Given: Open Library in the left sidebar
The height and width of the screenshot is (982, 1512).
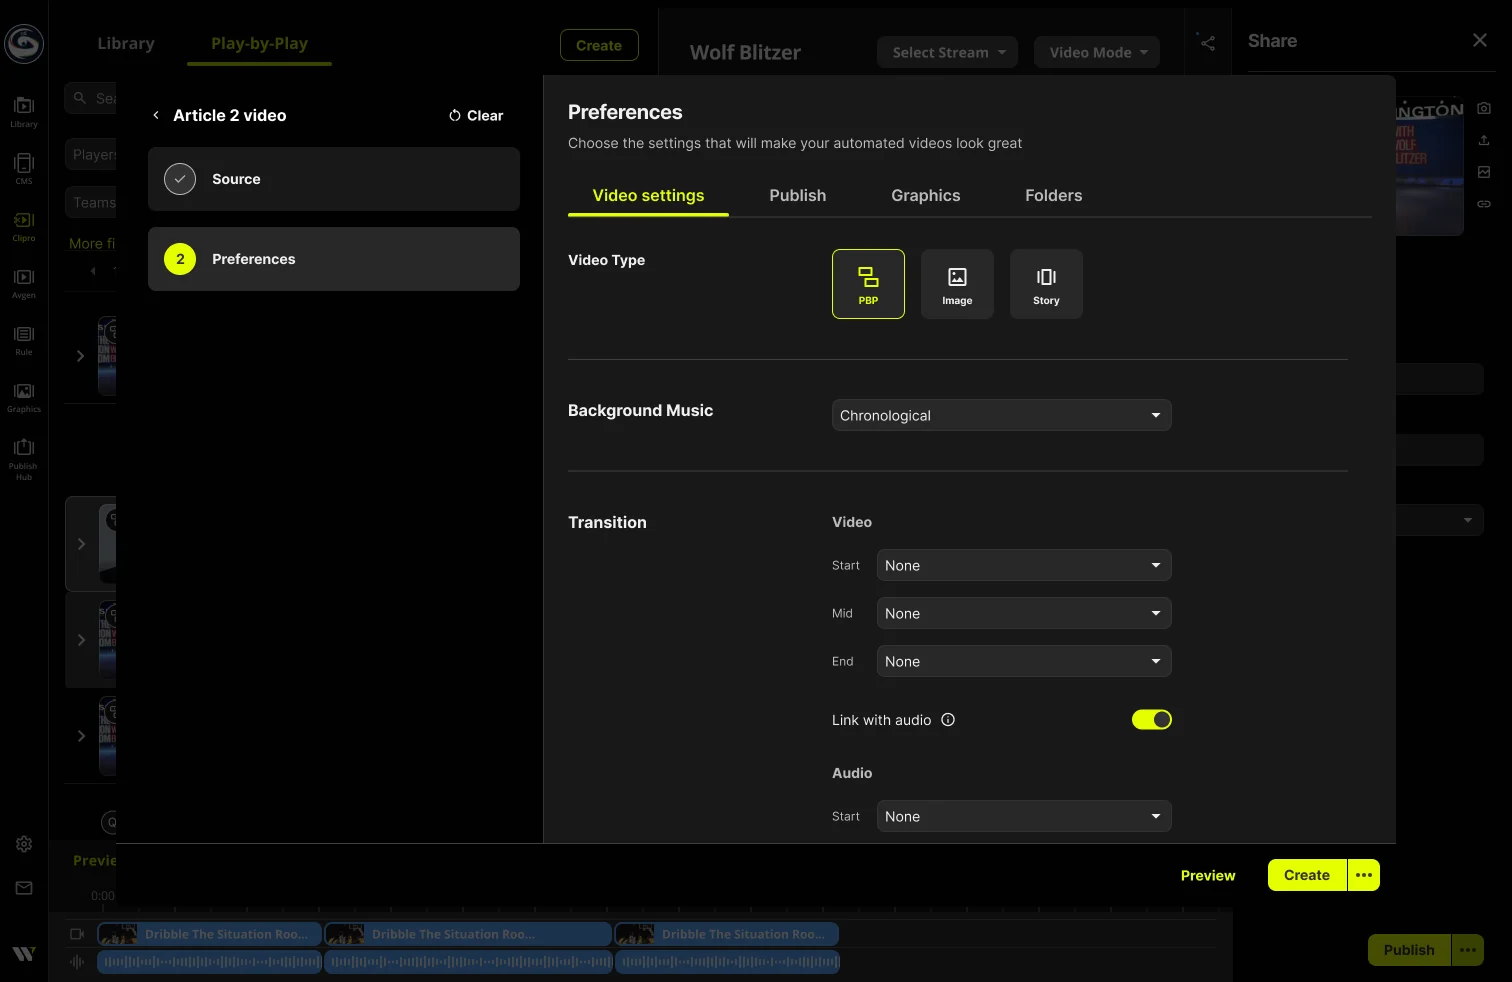Looking at the screenshot, I should pos(24,111).
